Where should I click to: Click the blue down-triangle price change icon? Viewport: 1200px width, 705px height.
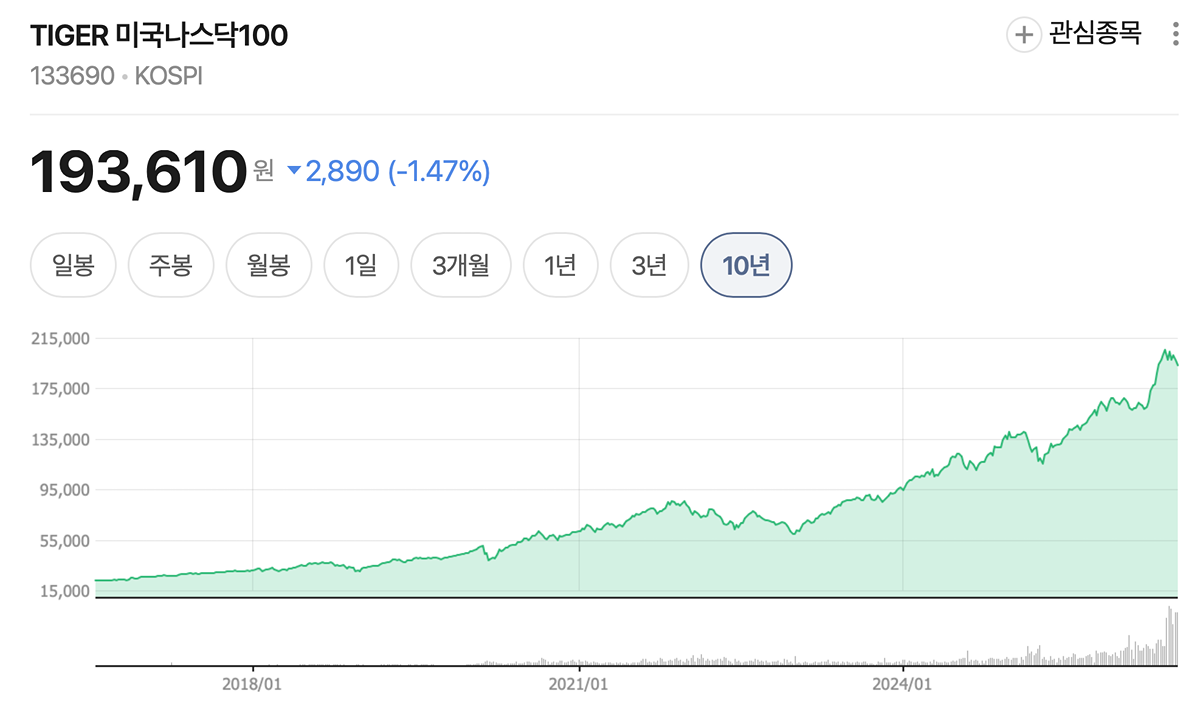293,171
